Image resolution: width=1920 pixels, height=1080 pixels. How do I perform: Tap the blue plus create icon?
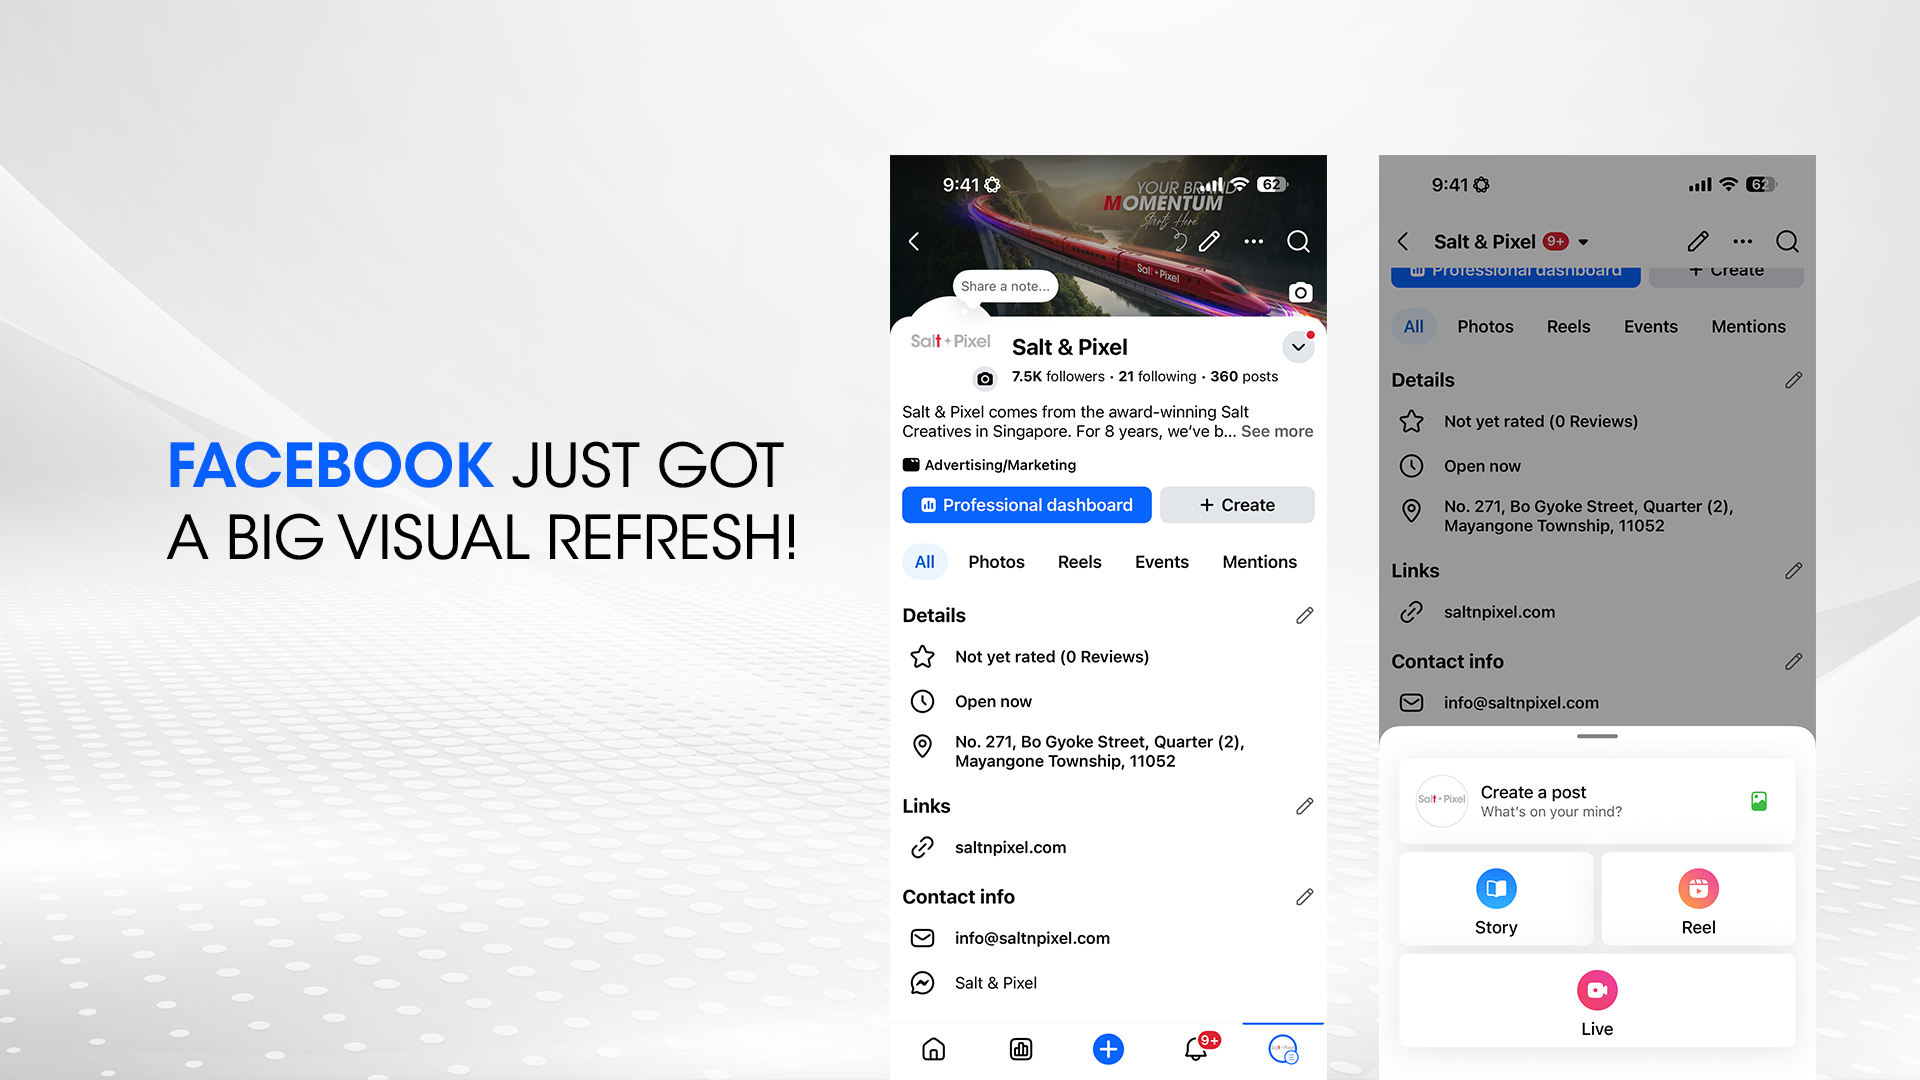1108,1049
